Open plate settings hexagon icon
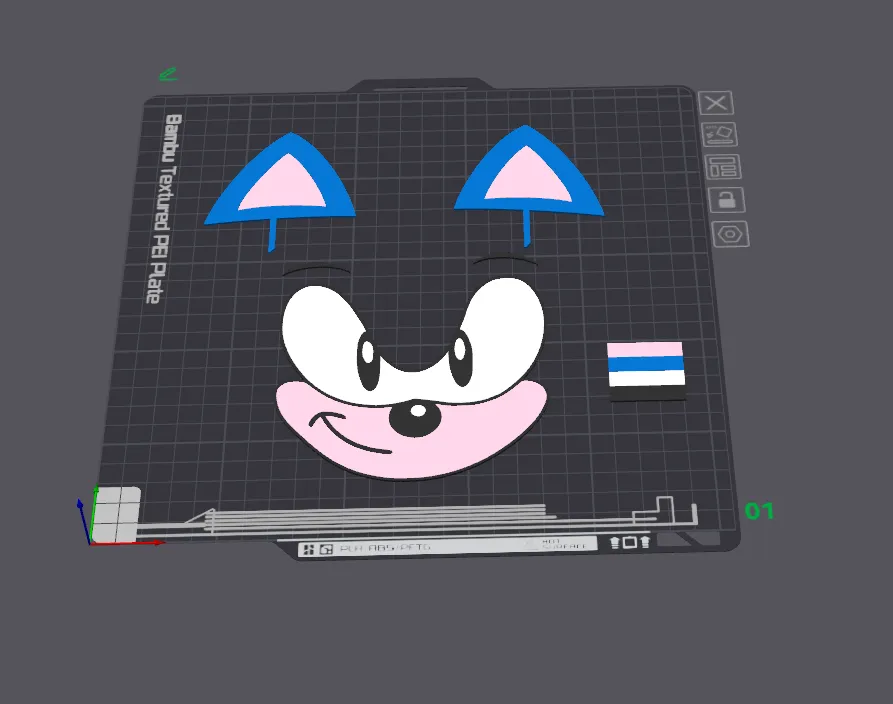893x704 pixels. pos(731,234)
